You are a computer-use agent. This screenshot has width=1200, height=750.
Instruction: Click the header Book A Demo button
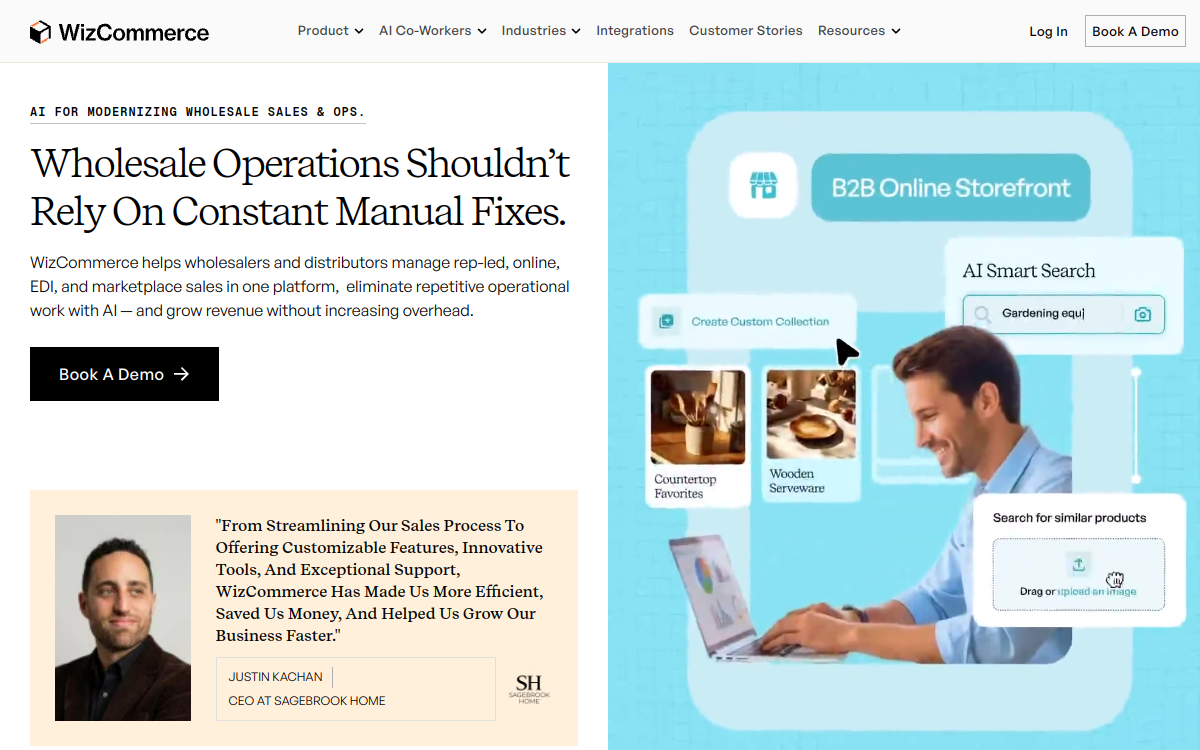click(x=1135, y=31)
